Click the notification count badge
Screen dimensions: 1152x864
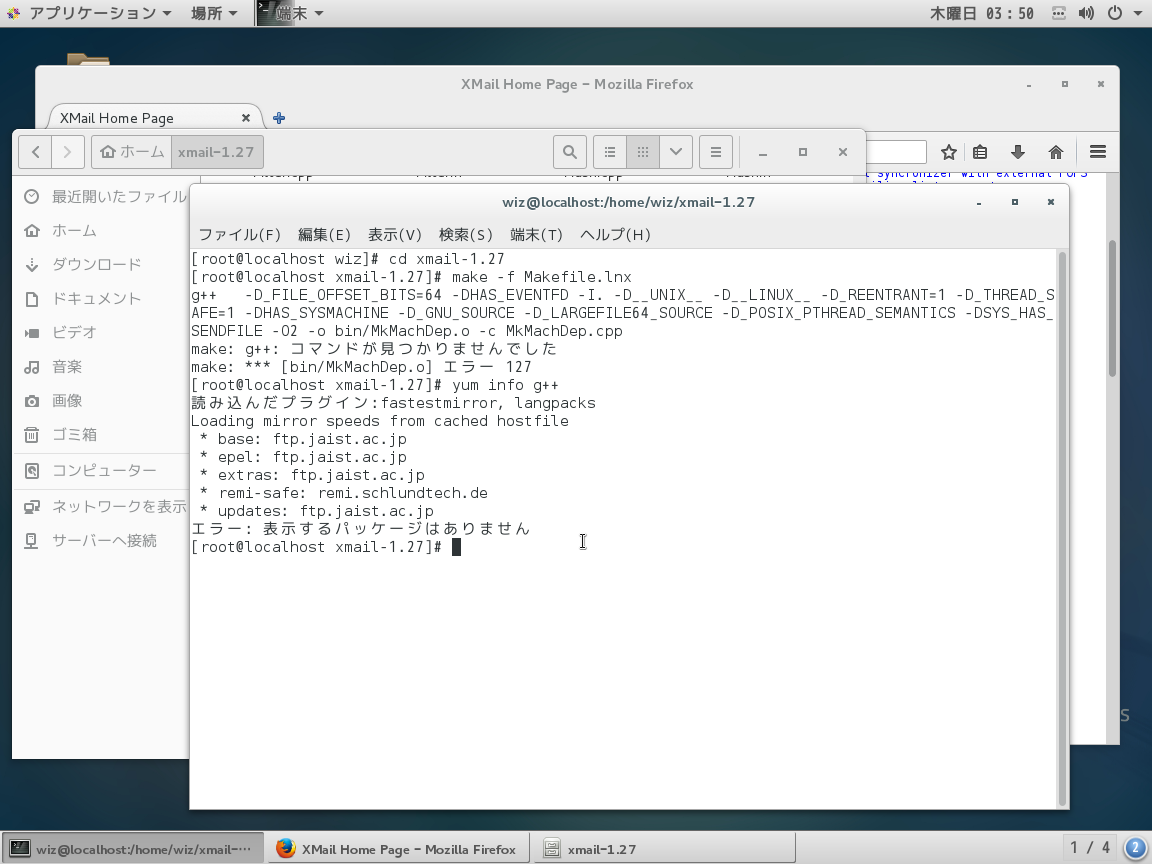[x=1135, y=848]
